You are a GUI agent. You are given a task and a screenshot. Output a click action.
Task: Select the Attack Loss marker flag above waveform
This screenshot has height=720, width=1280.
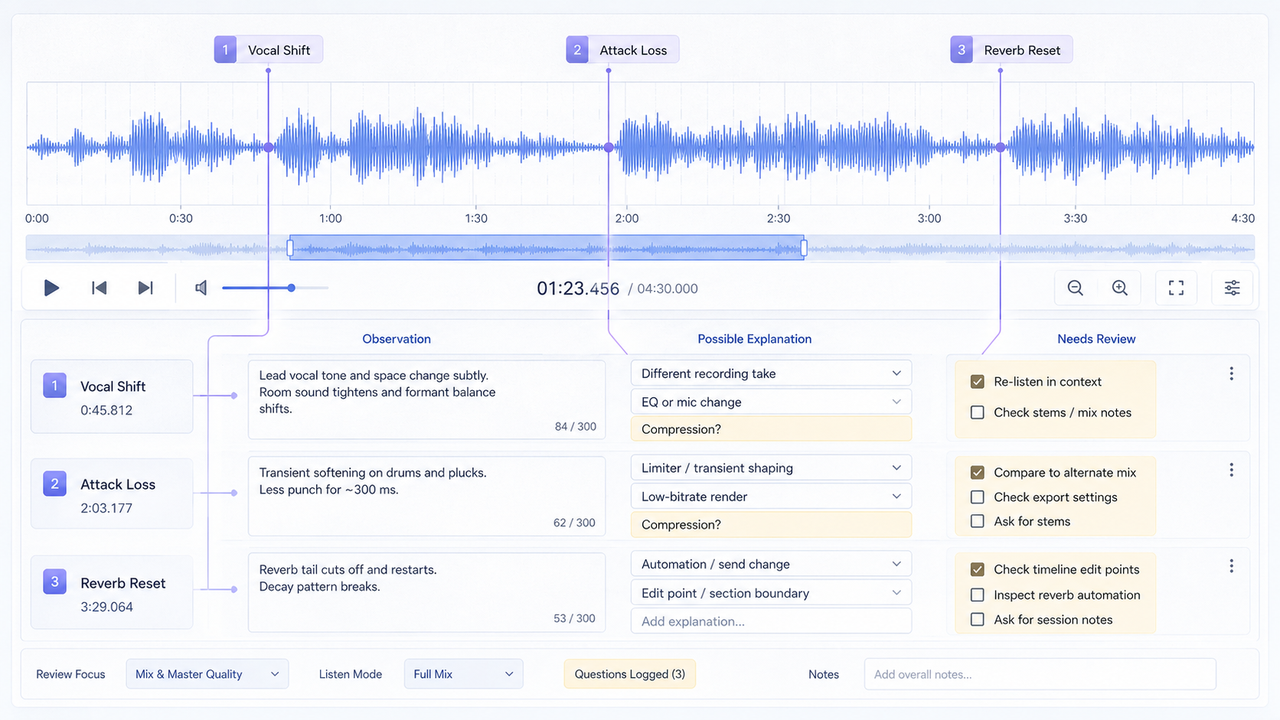(622, 50)
